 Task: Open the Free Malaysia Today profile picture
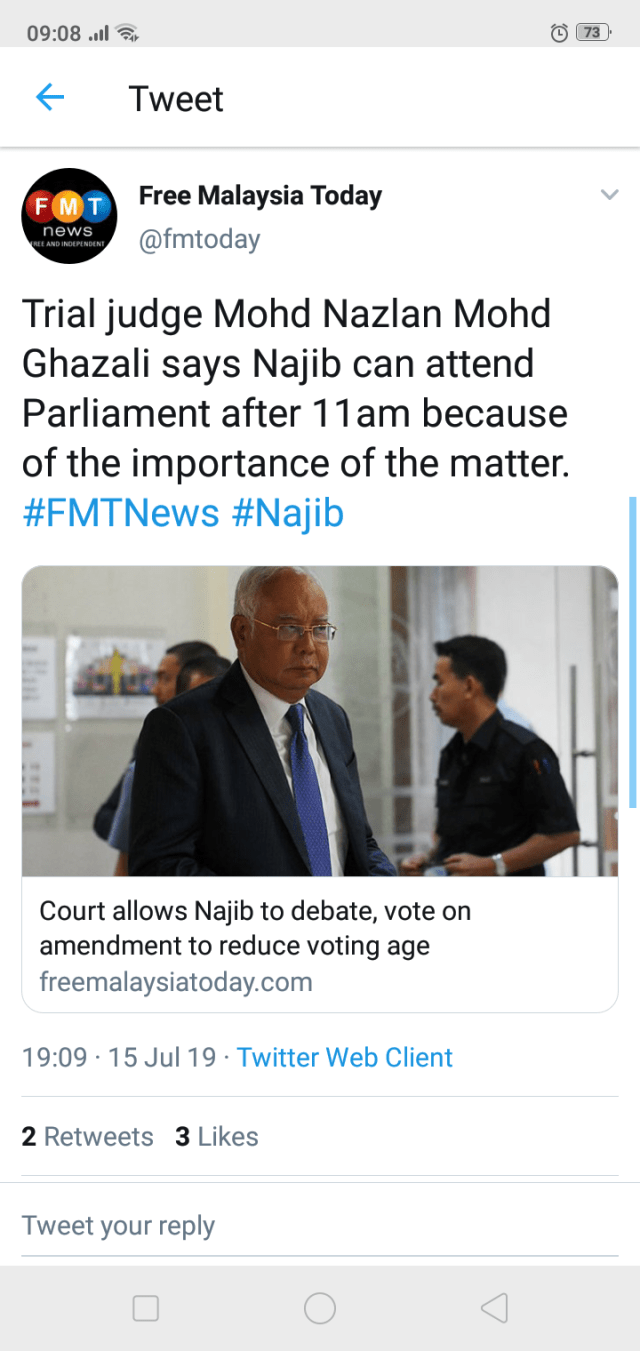click(69, 215)
